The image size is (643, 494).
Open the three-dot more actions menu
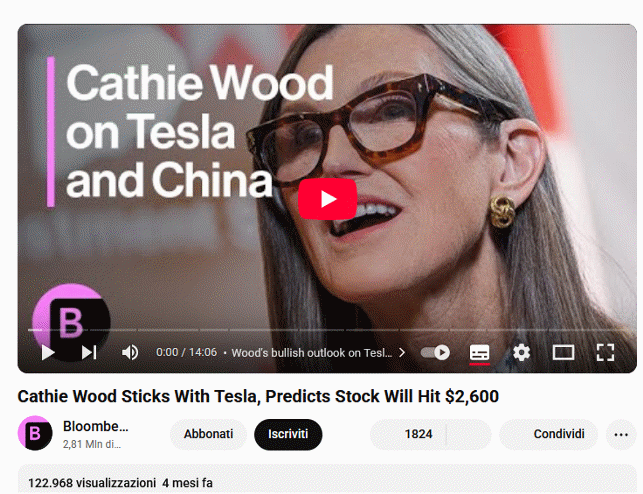[621, 434]
